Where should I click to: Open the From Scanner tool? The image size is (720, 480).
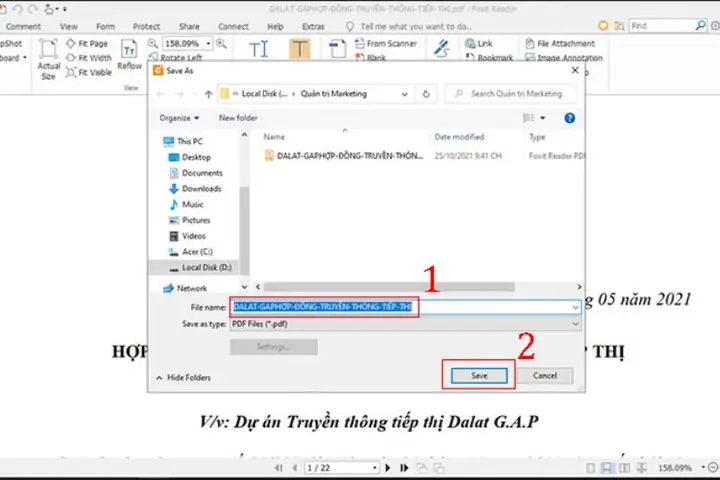tap(386, 44)
